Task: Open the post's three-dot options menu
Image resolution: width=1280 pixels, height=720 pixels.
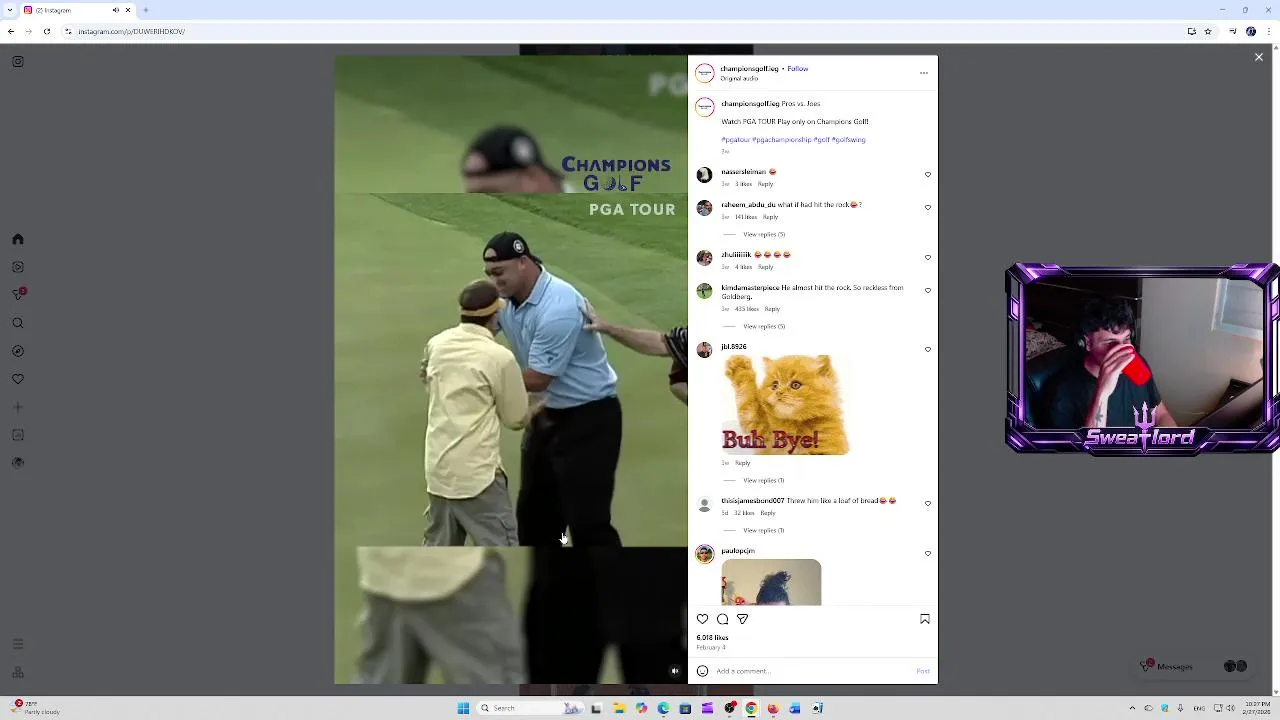Action: pos(923,72)
